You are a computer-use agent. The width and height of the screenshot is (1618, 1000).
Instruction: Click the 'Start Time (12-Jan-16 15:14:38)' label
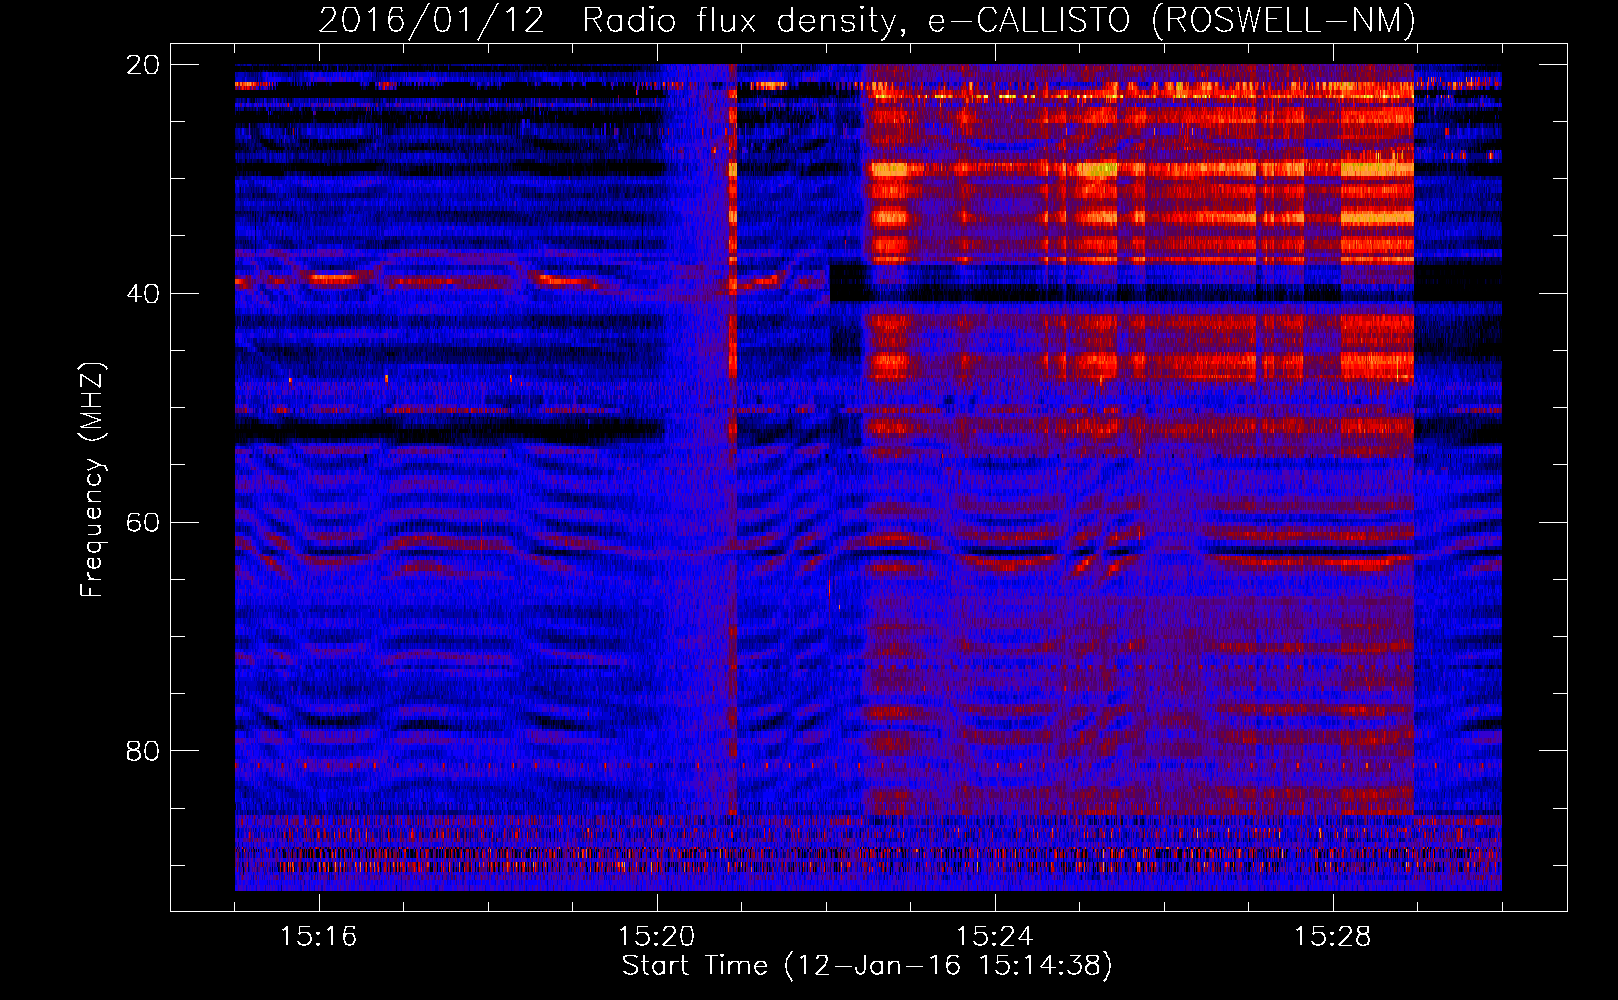click(x=867, y=966)
